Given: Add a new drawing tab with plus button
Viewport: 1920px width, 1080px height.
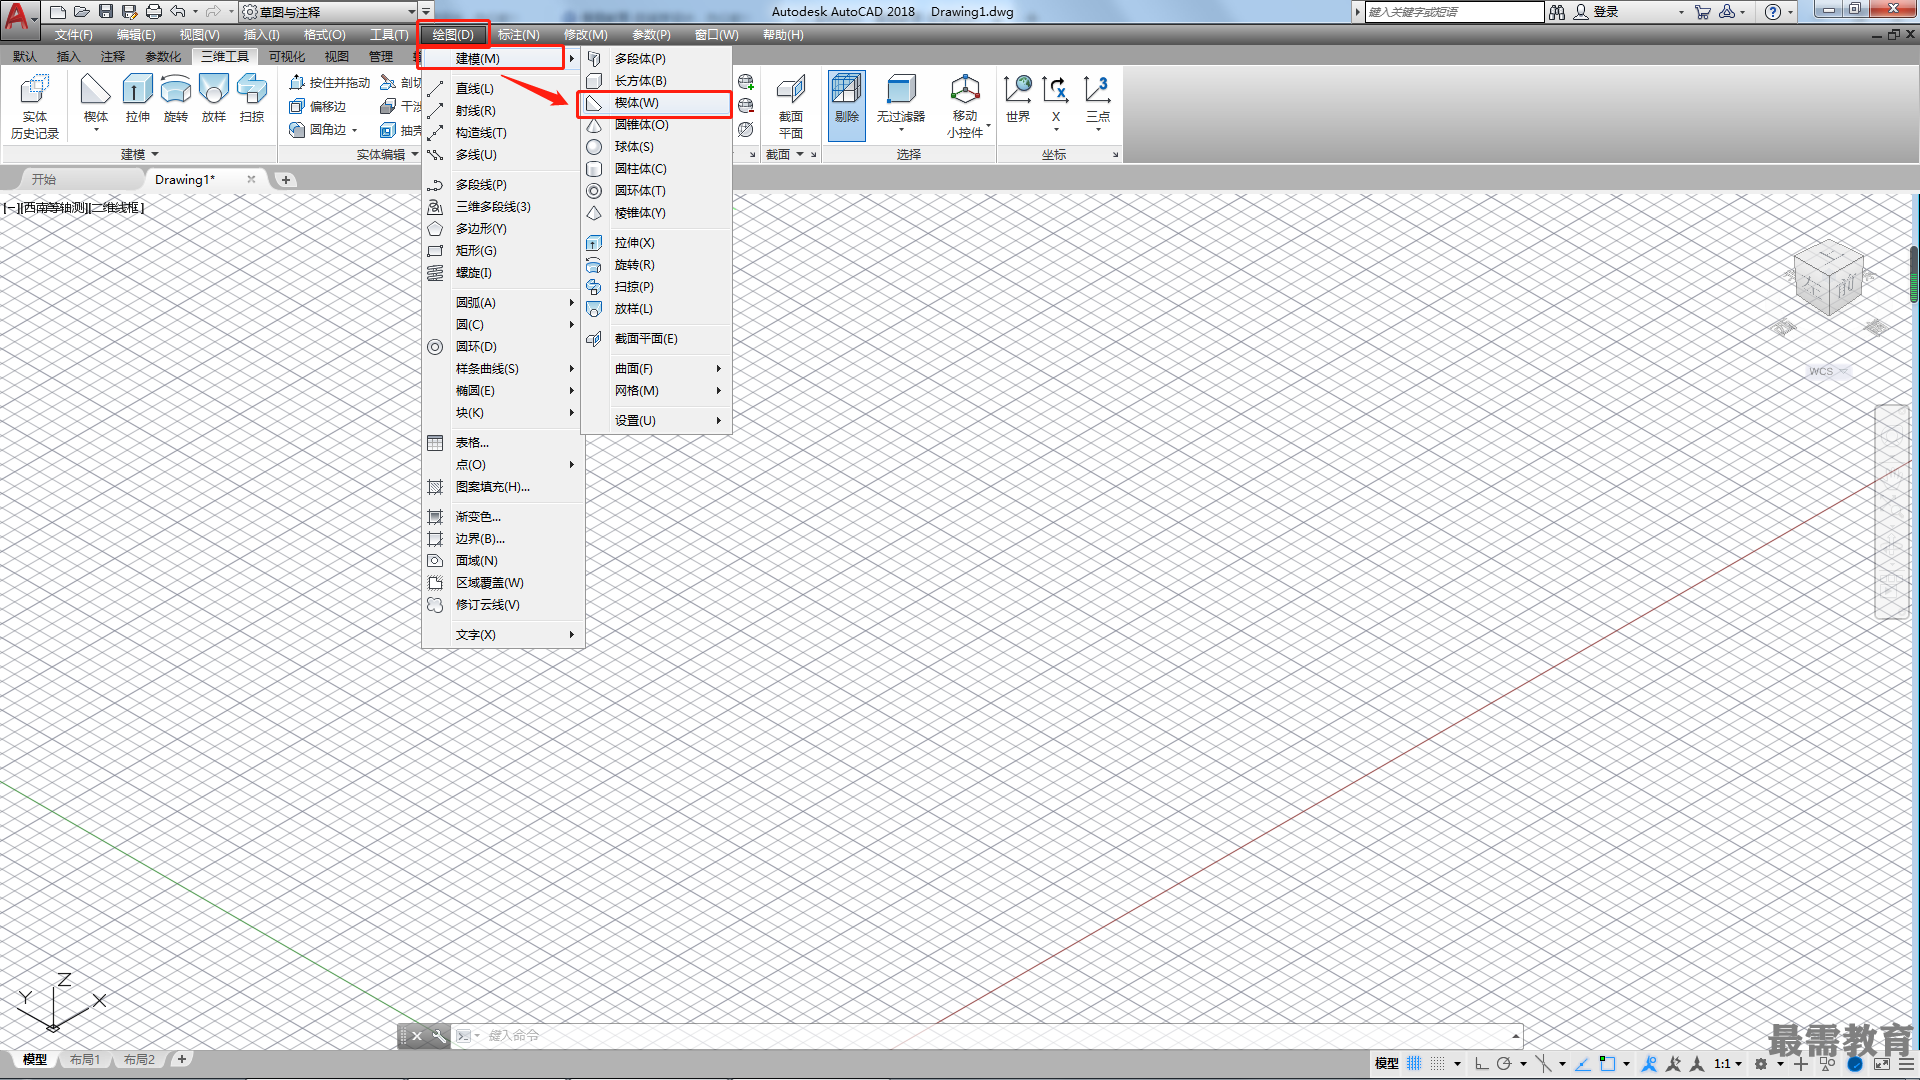Looking at the screenshot, I should 286,180.
